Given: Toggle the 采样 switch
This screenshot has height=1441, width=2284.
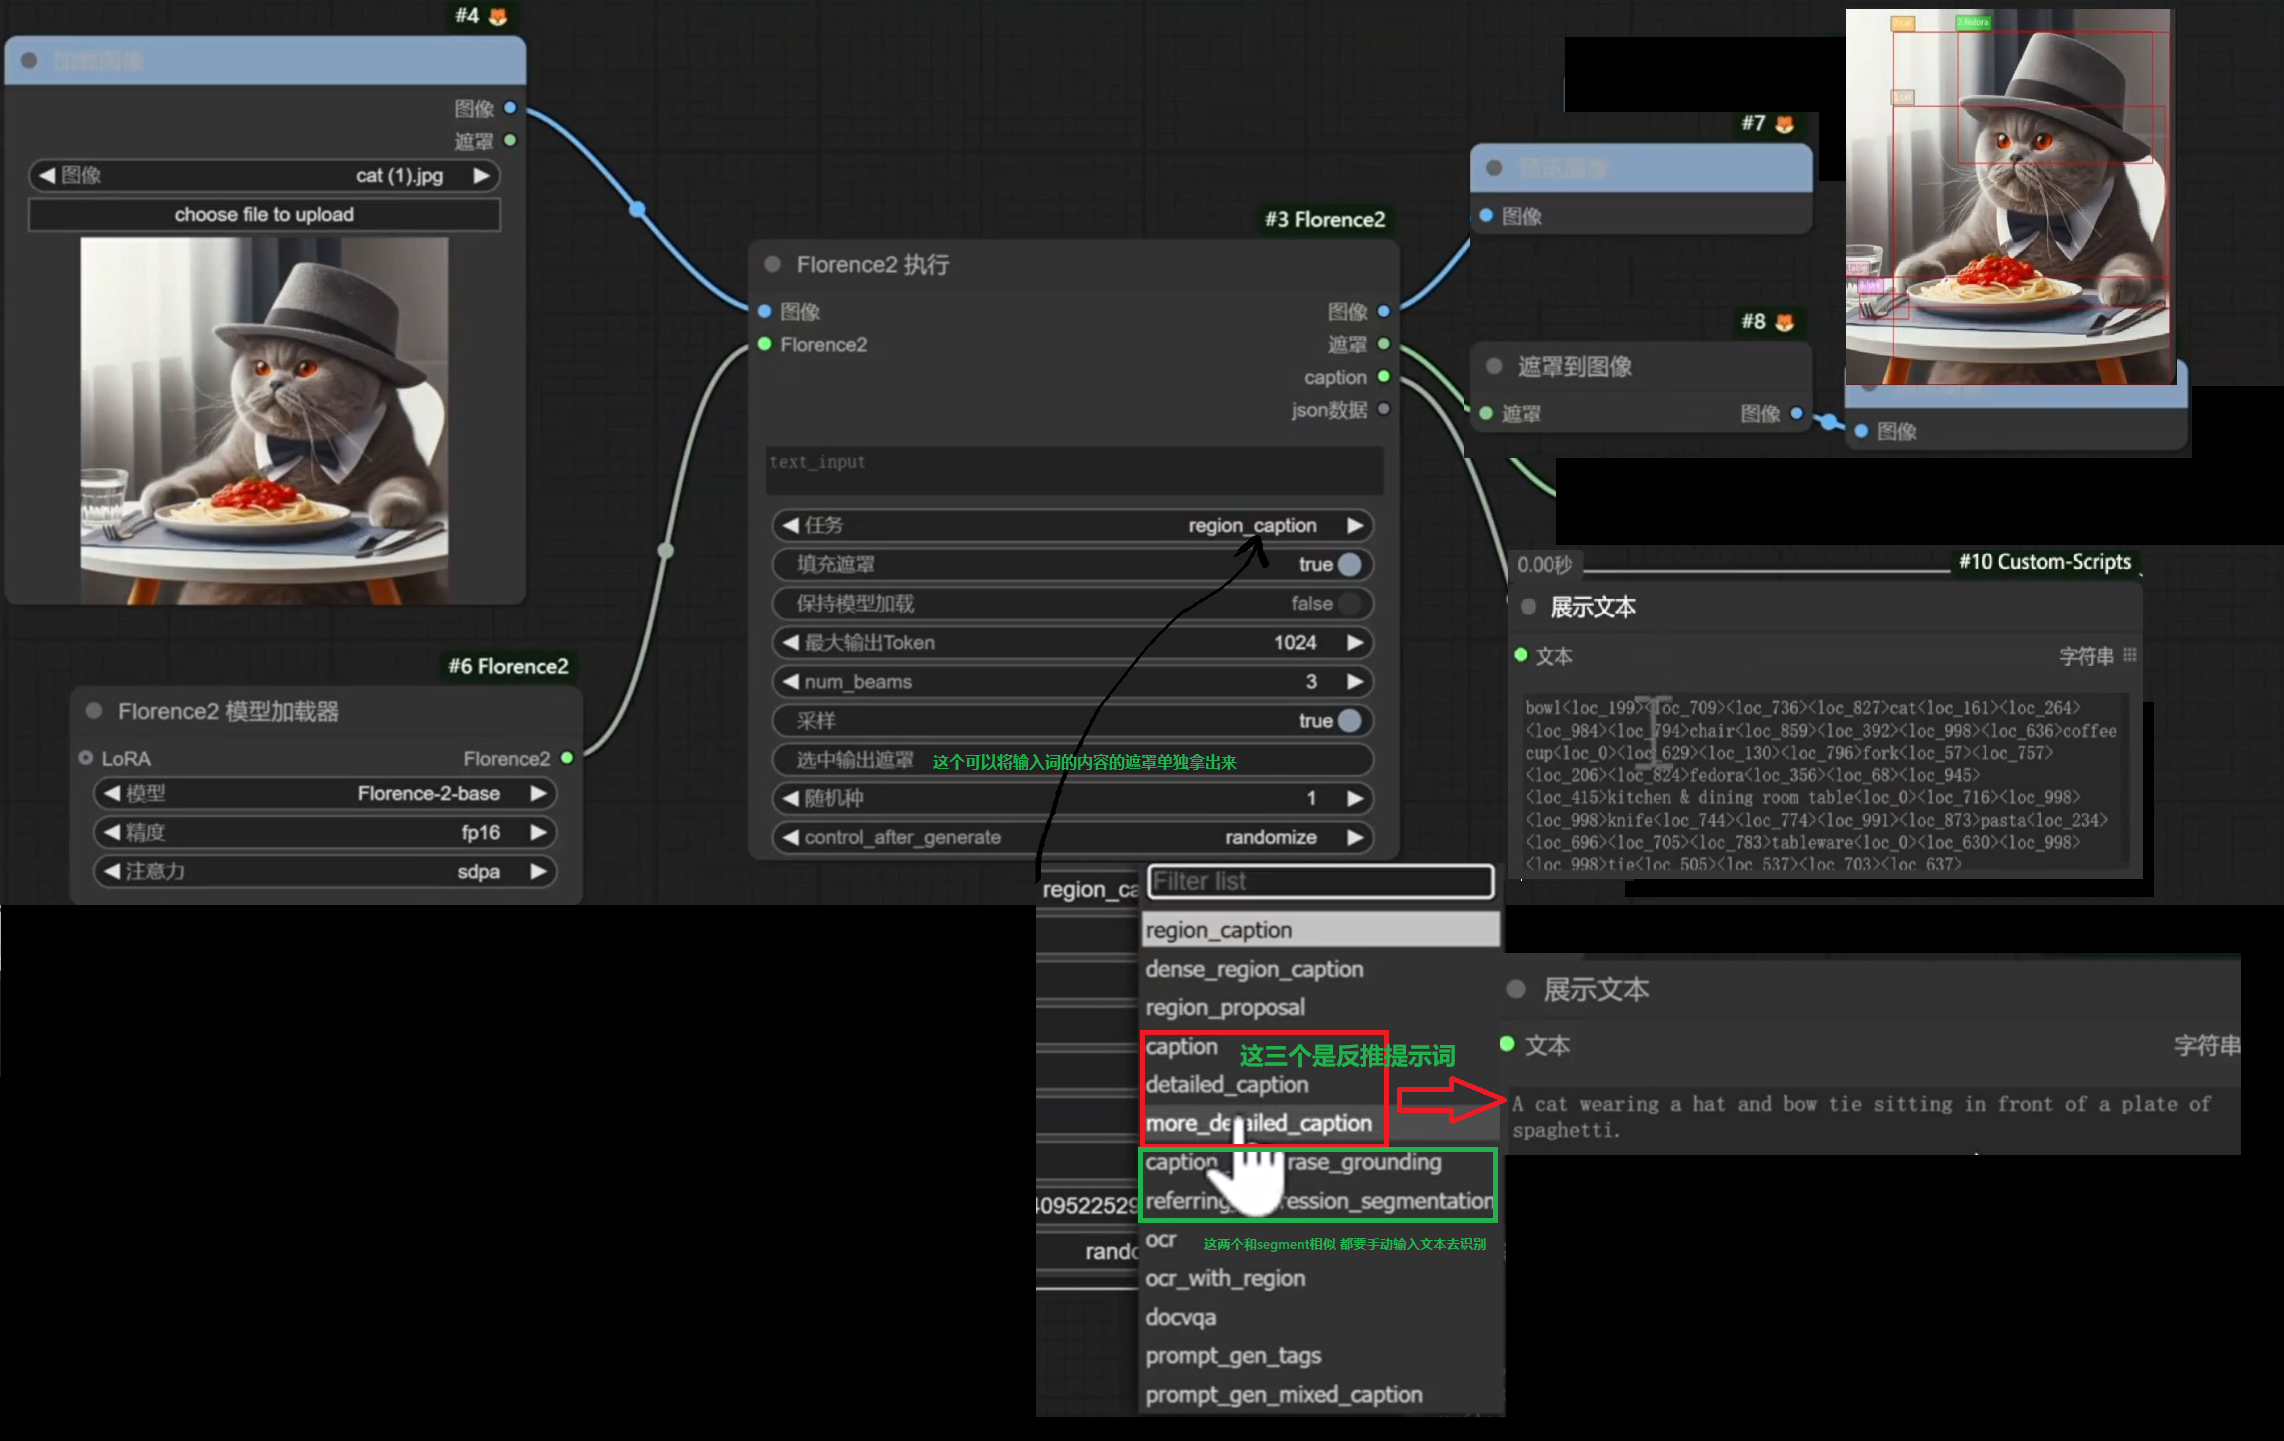Looking at the screenshot, I should (x=1348, y=720).
